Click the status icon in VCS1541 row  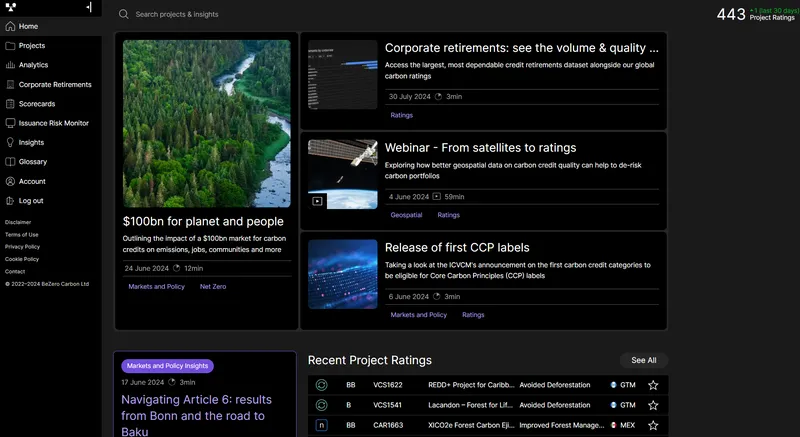pos(321,405)
